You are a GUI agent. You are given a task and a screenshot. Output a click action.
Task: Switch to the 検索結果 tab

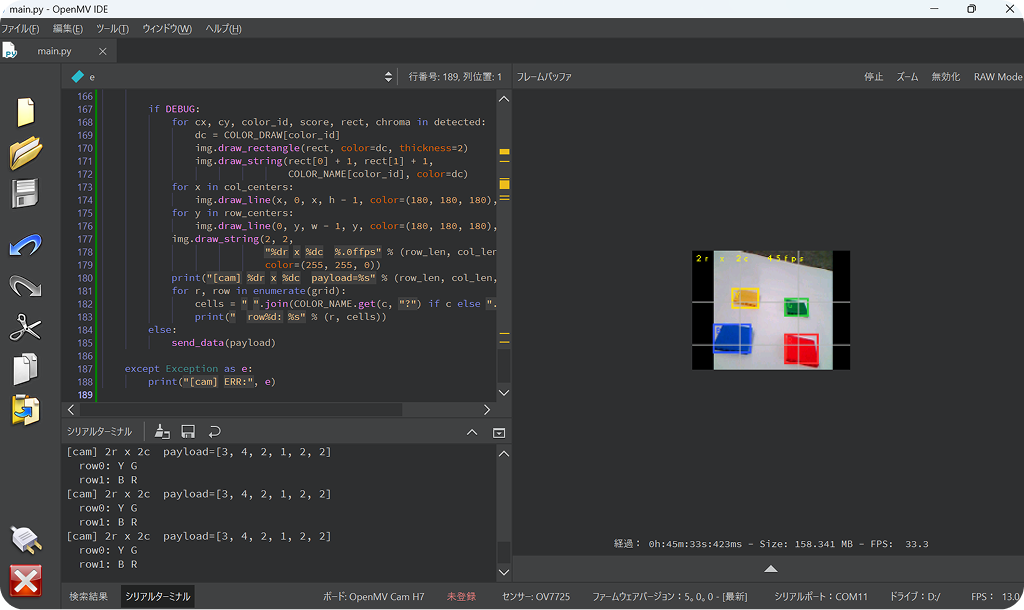[88, 596]
